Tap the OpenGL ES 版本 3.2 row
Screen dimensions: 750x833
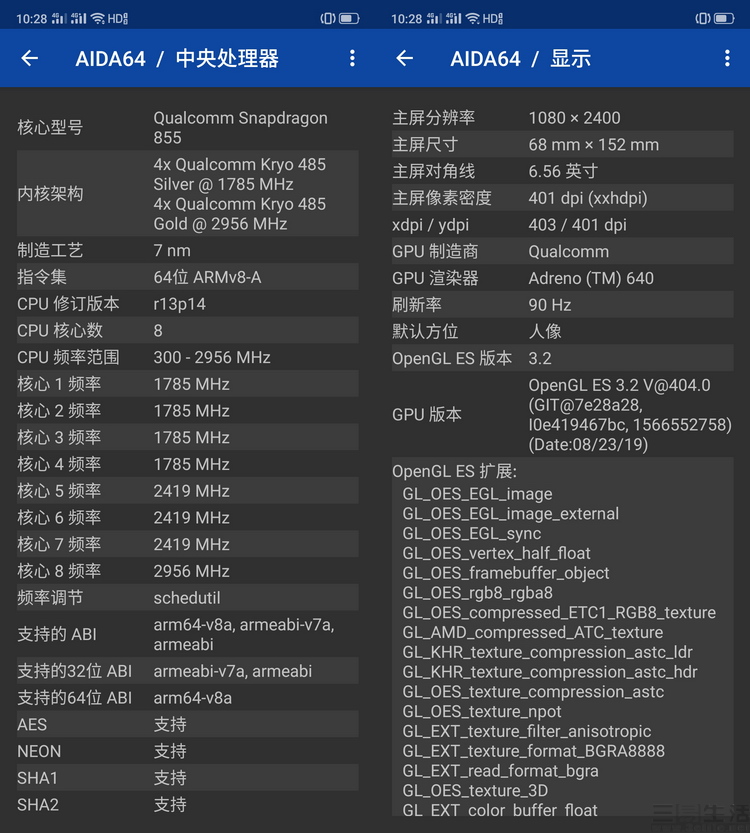pos(562,358)
